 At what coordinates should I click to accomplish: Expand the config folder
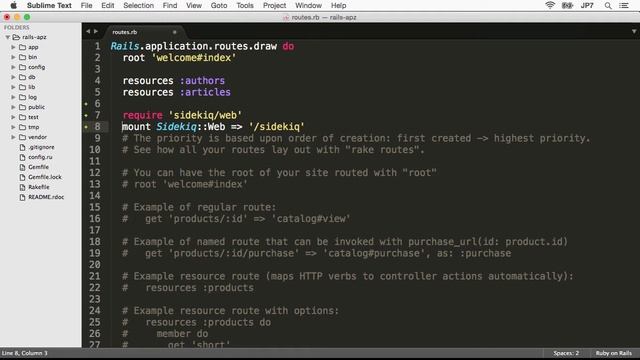tap(13, 67)
